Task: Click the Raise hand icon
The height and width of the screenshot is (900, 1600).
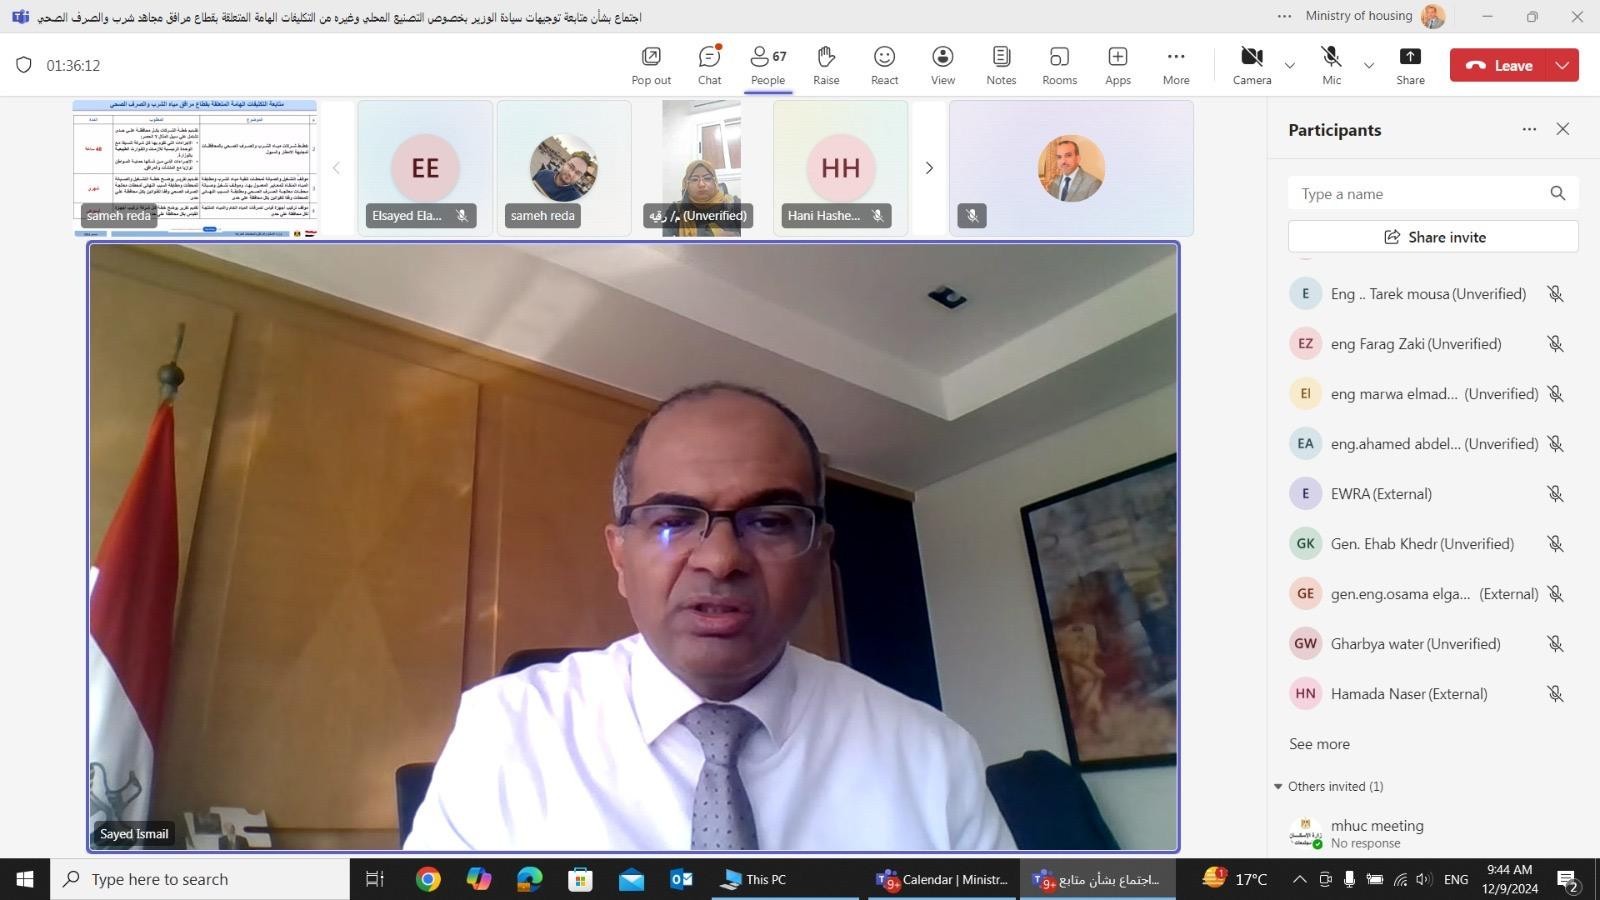Action: (826, 65)
